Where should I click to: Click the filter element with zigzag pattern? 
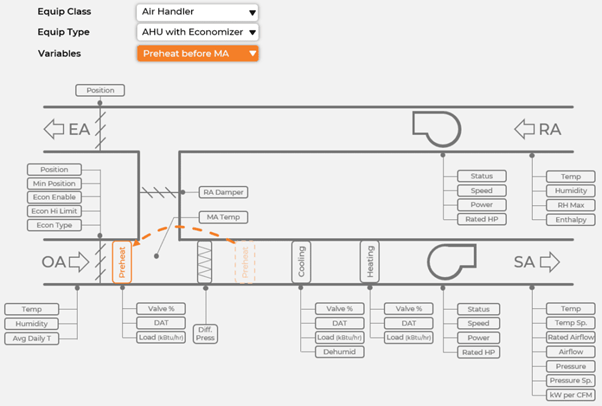tap(206, 262)
